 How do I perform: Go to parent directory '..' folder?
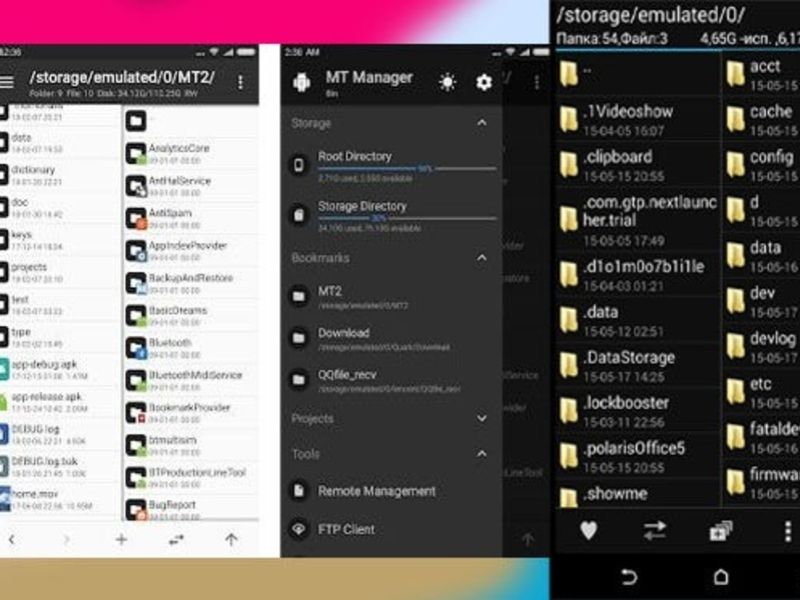tap(638, 74)
